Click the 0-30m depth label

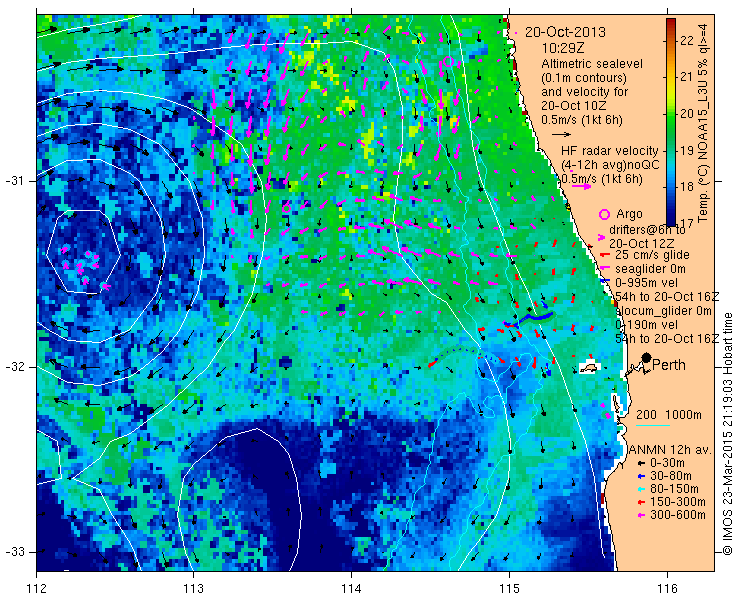pyautogui.click(x=667, y=463)
